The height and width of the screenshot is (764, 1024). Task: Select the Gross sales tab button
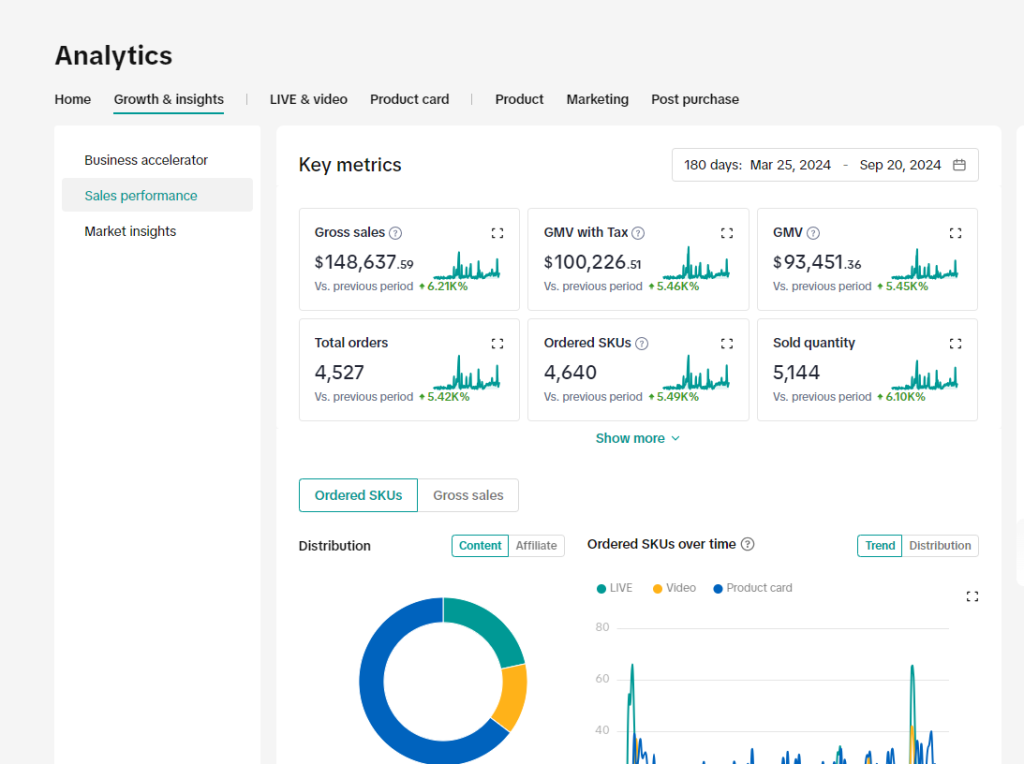[468, 495]
